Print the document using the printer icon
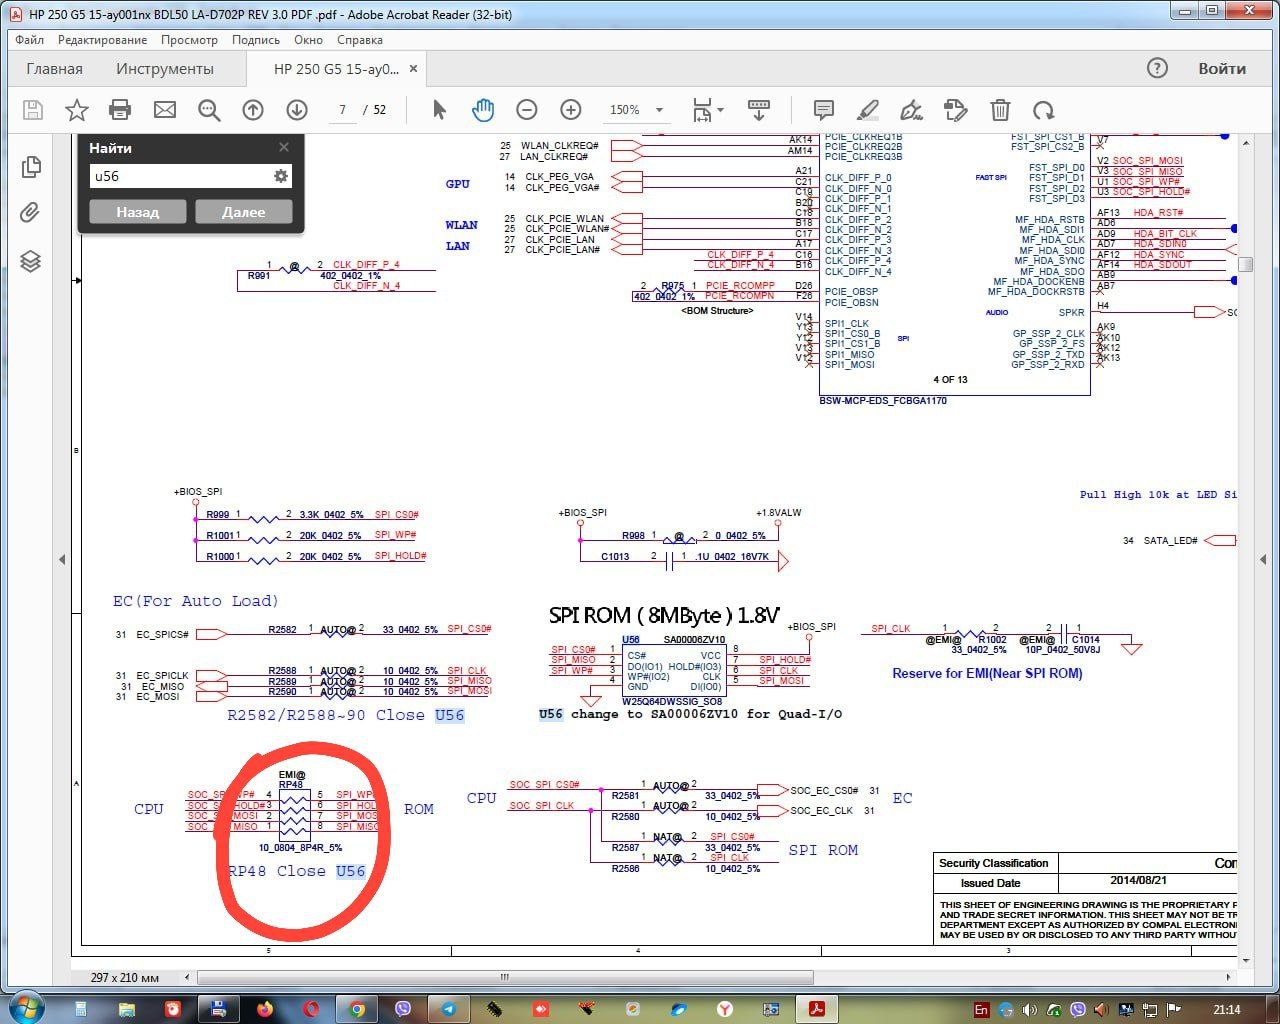 [120, 110]
